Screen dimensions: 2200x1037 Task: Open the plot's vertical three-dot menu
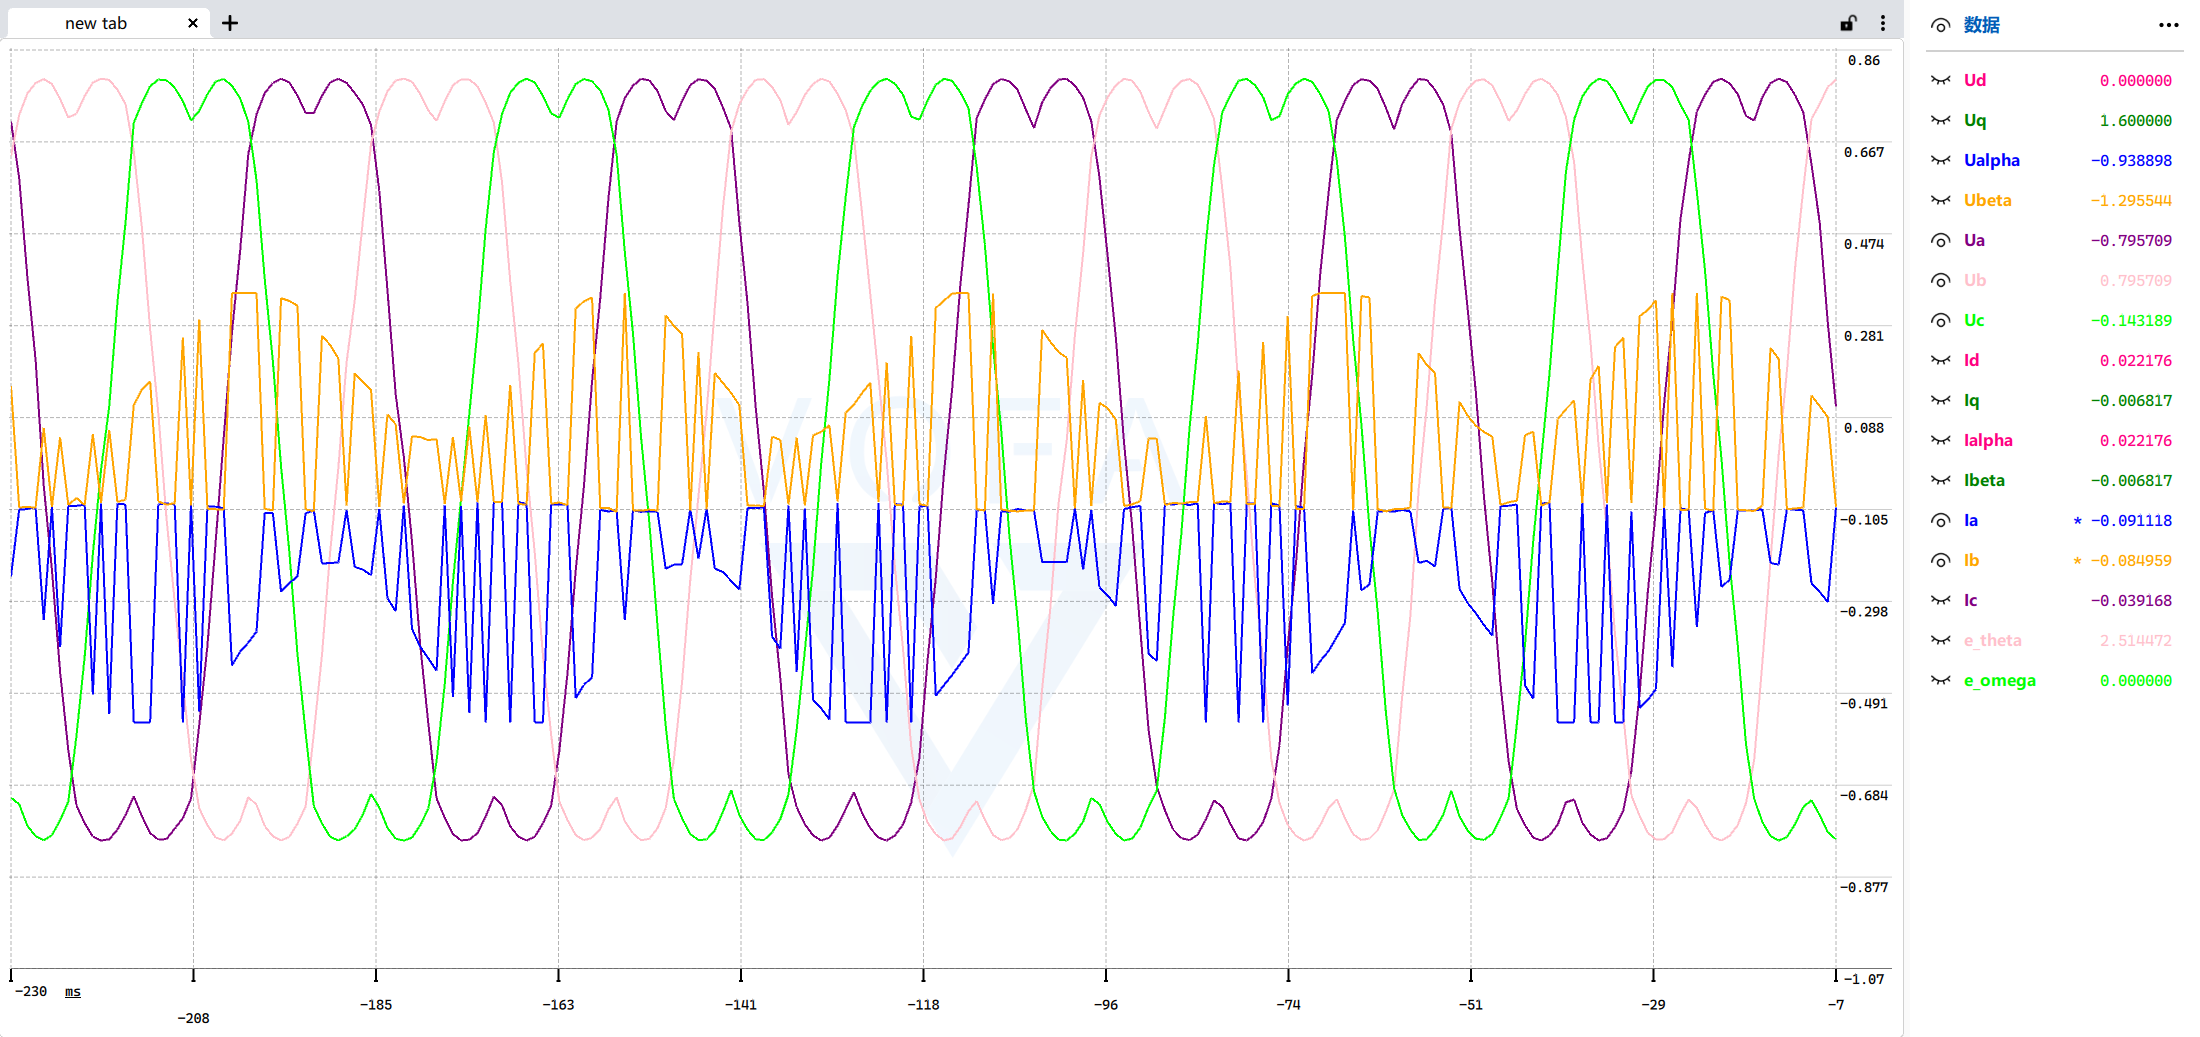click(x=1883, y=23)
